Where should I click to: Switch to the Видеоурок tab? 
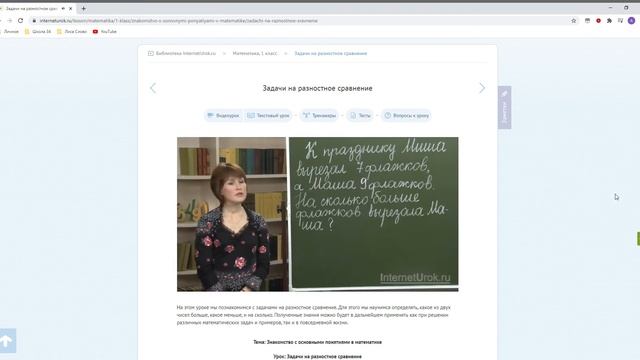point(223,116)
